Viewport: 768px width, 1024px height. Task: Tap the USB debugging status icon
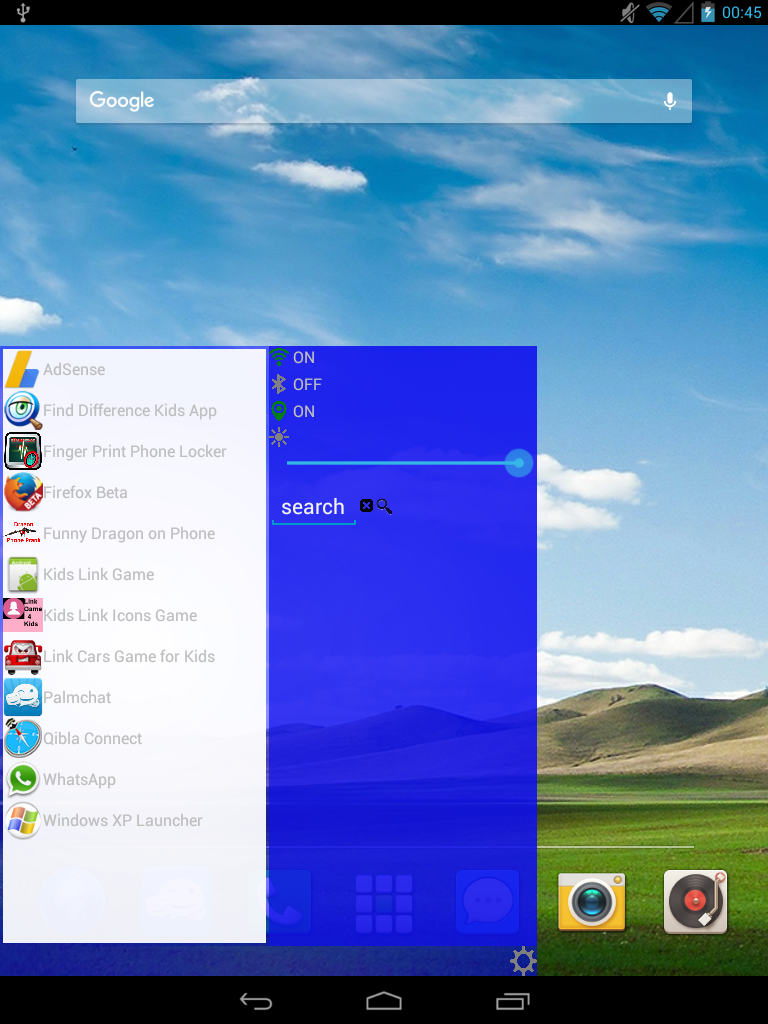[23, 12]
